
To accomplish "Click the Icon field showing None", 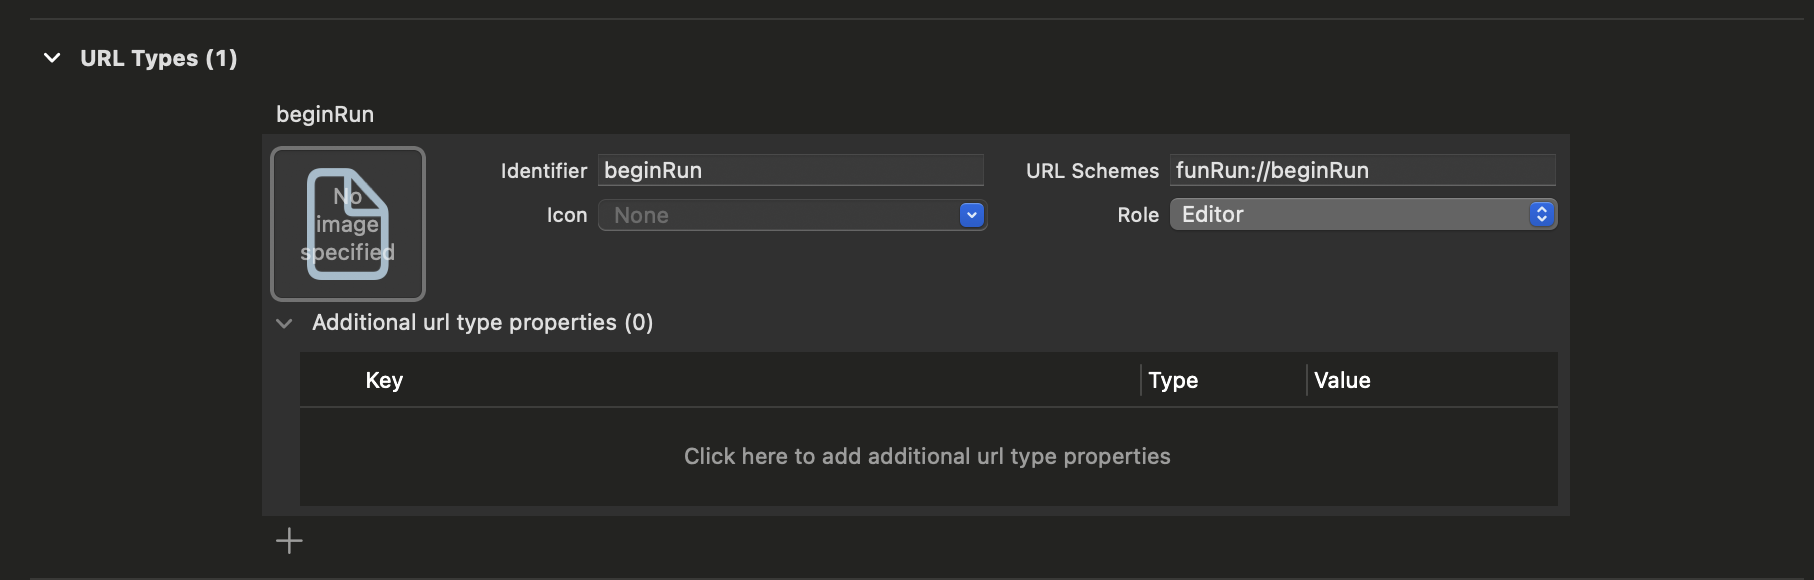I will coord(778,215).
